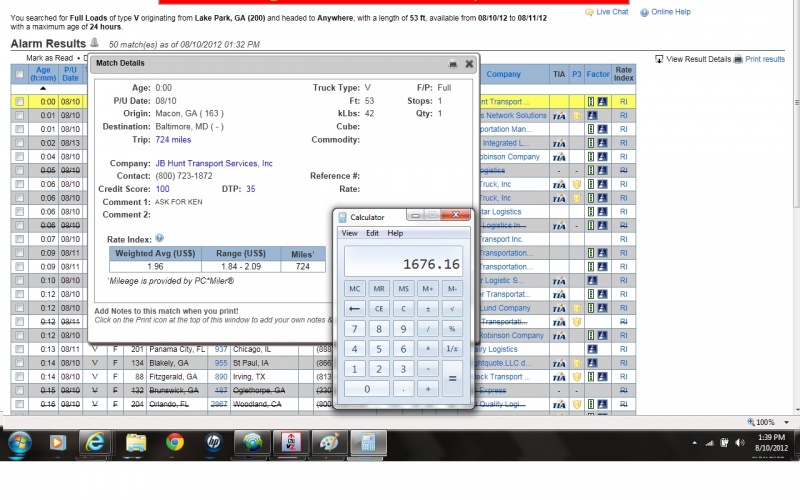800x500 pixels.
Task: Check the box for the Fitzgerald, GA row
Action: (x=19, y=377)
